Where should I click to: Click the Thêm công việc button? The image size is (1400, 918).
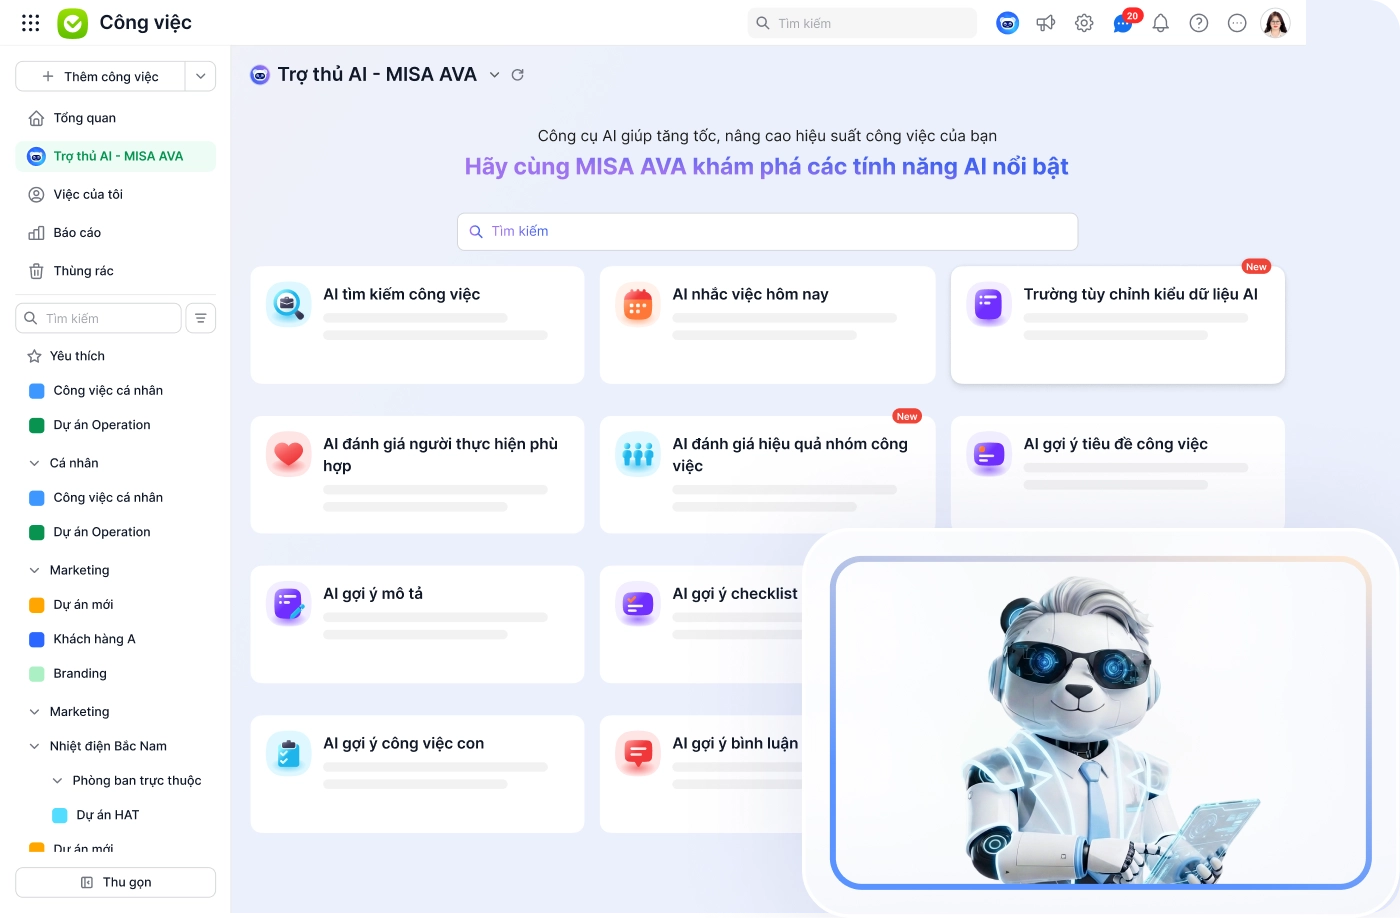pos(101,76)
